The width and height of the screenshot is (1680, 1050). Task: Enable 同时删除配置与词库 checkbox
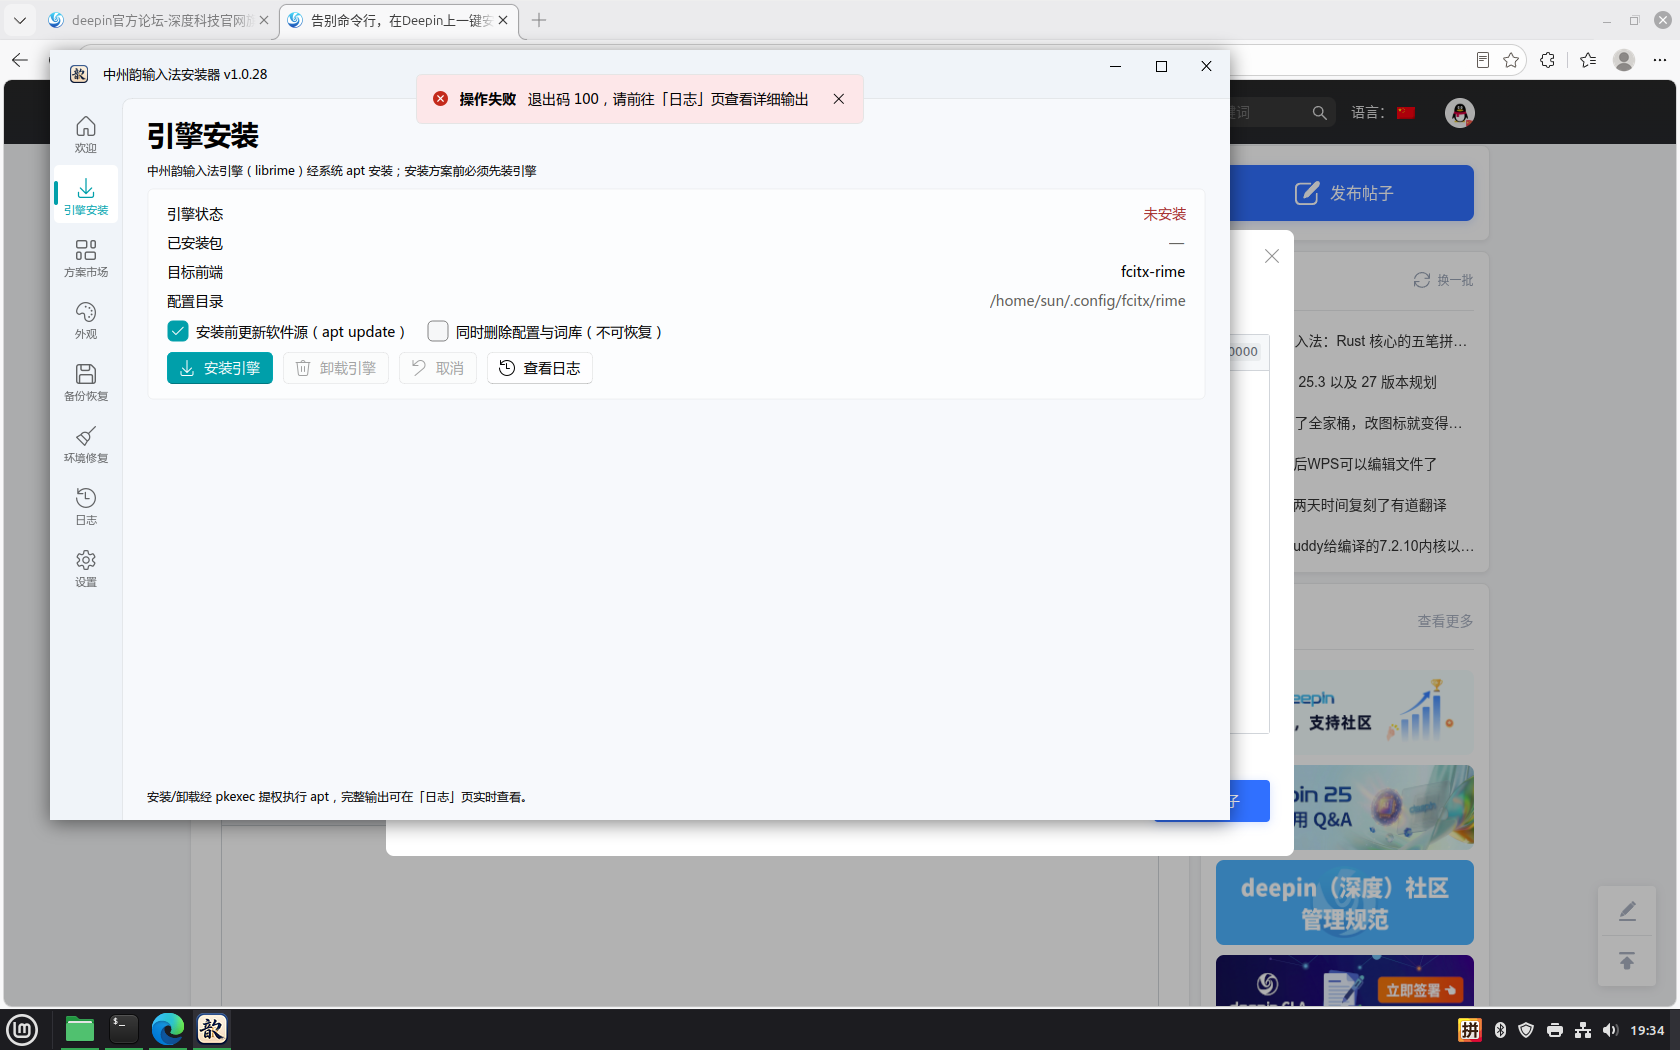coord(438,331)
